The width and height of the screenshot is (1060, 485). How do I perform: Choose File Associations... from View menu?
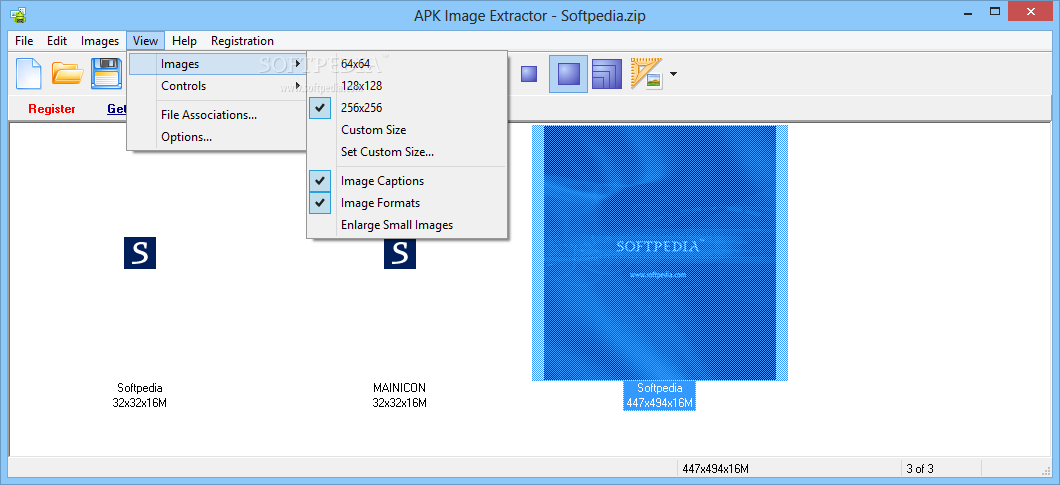point(217,115)
